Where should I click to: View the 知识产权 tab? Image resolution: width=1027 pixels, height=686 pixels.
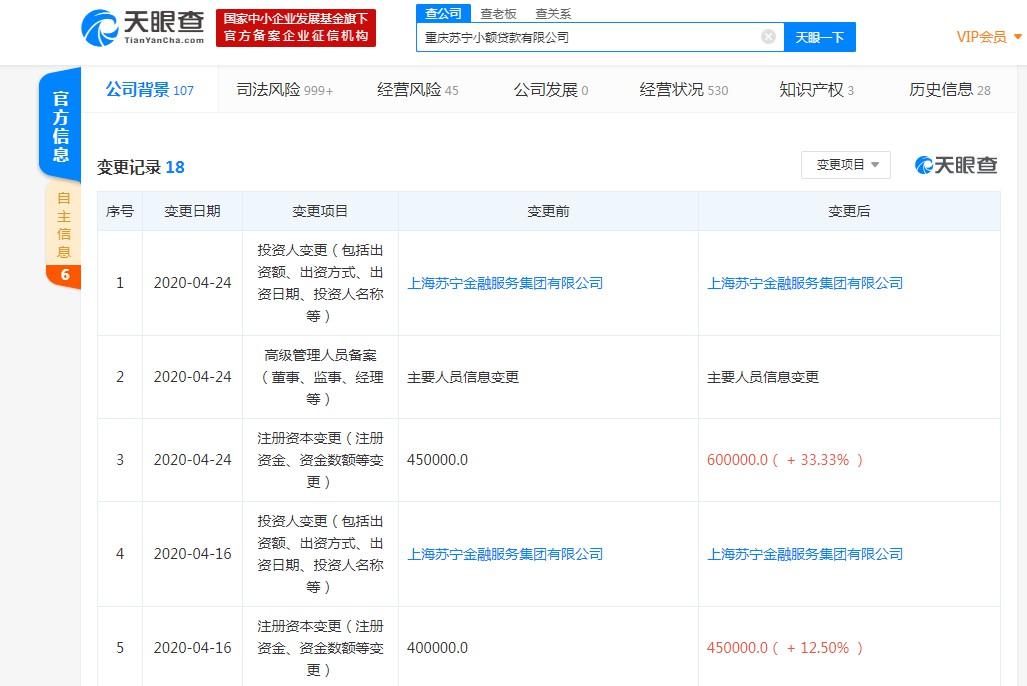[x=811, y=89]
